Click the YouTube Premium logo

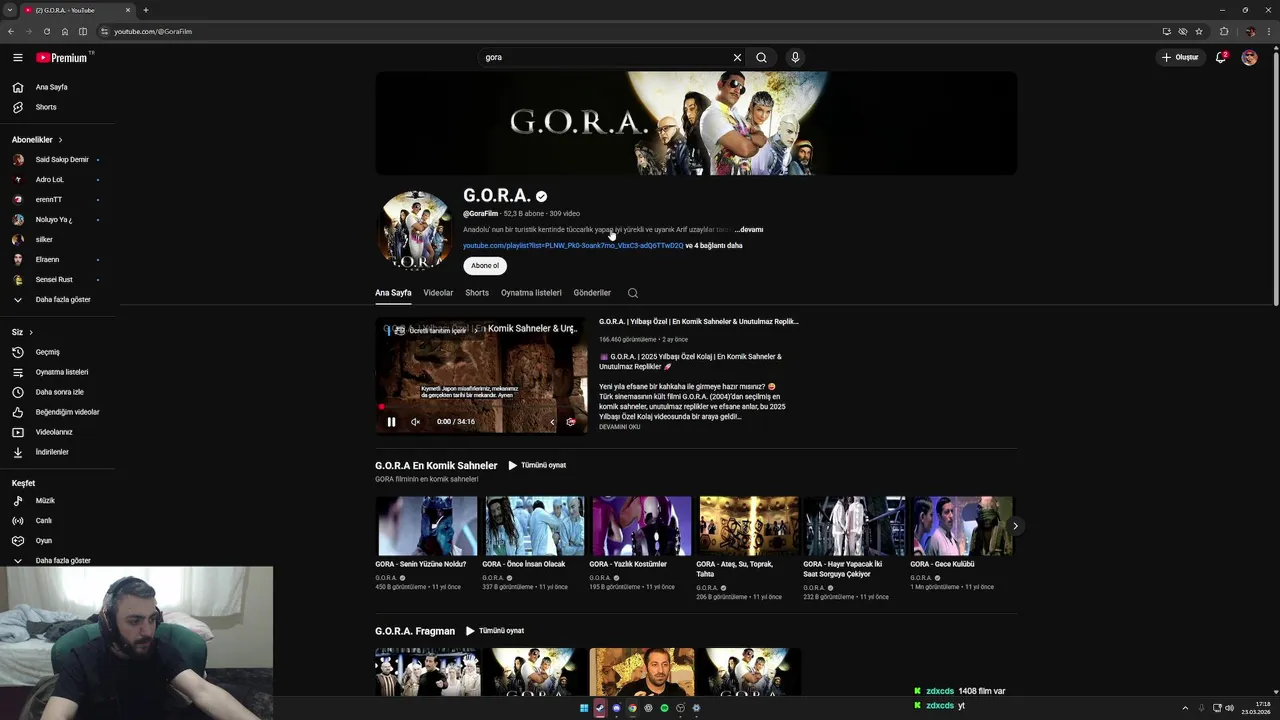(x=63, y=57)
